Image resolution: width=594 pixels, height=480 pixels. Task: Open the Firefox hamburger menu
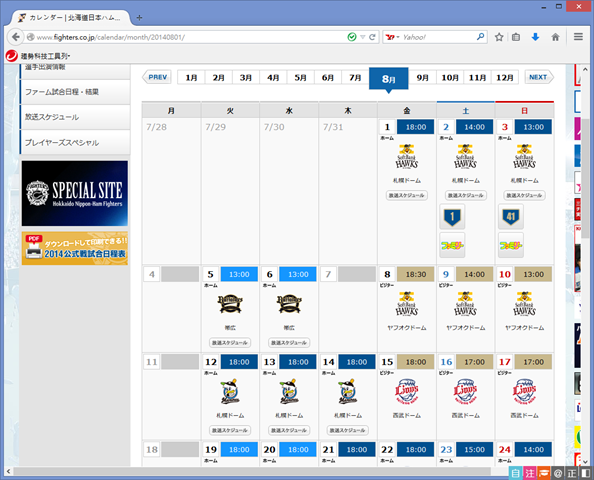click(x=578, y=37)
